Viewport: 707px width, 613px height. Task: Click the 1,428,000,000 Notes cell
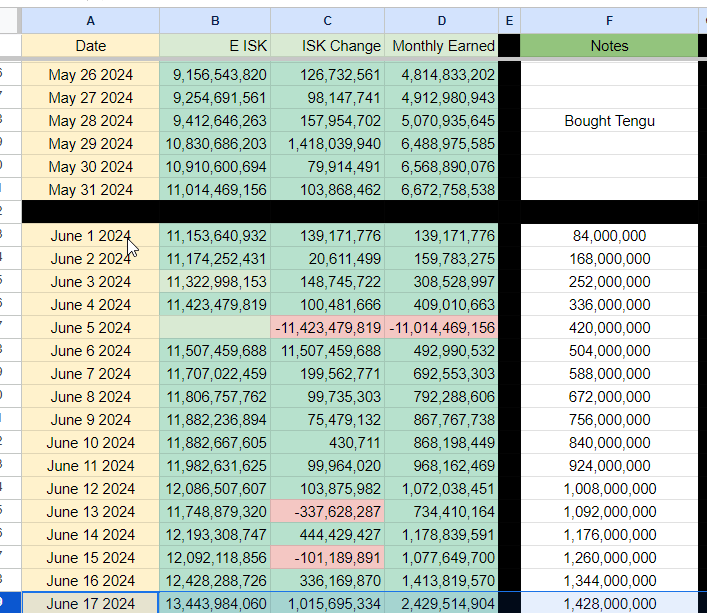point(609,603)
